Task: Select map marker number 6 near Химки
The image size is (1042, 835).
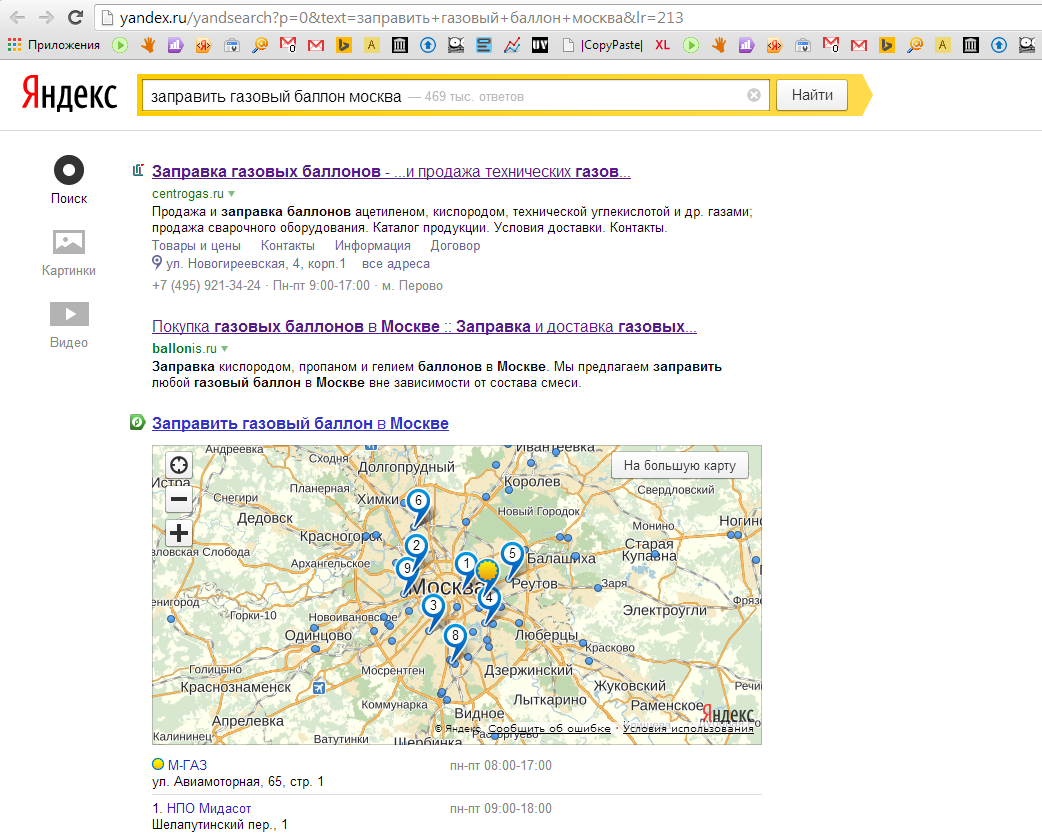Action: click(x=418, y=501)
